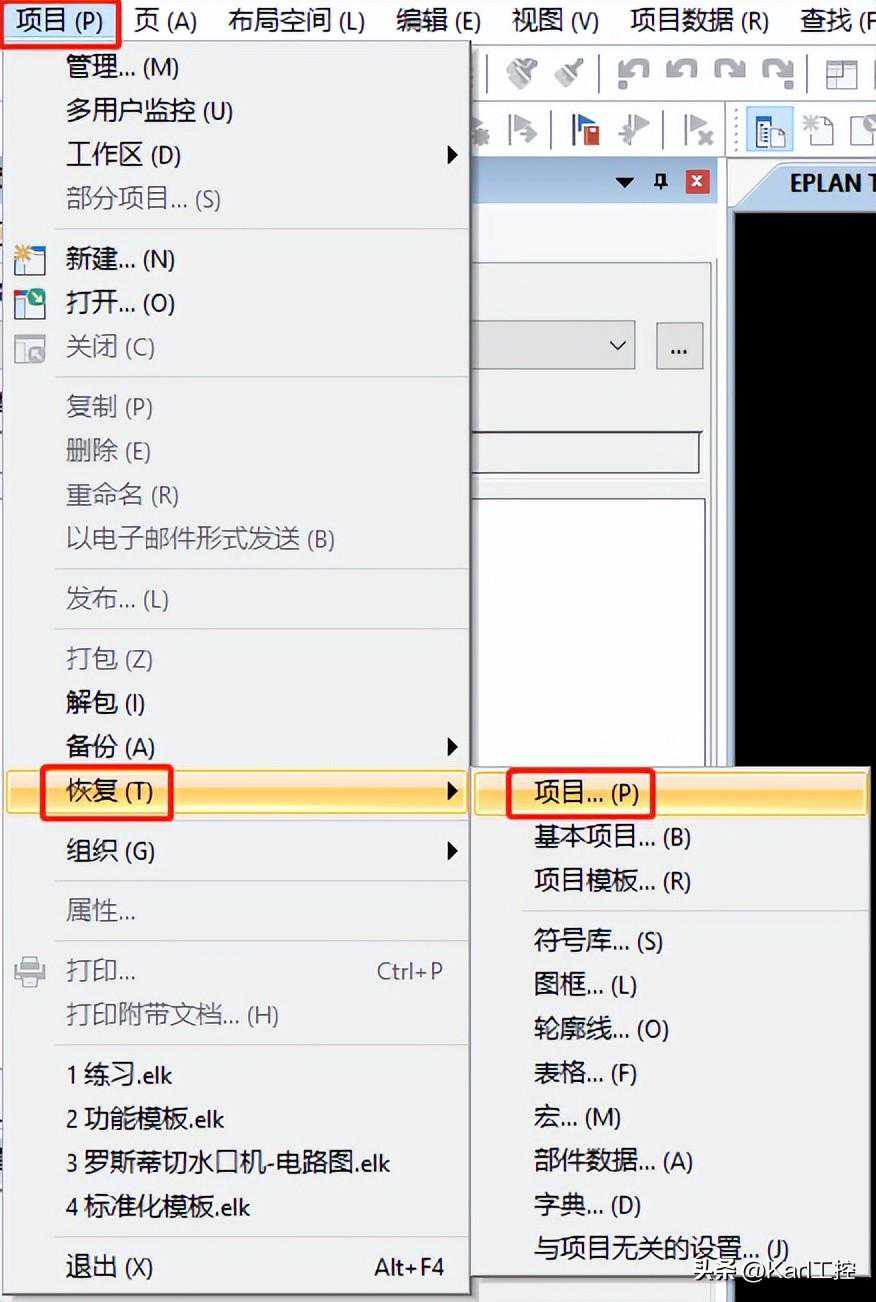Pin the navigator panel
876x1302 pixels.
[x=660, y=182]
